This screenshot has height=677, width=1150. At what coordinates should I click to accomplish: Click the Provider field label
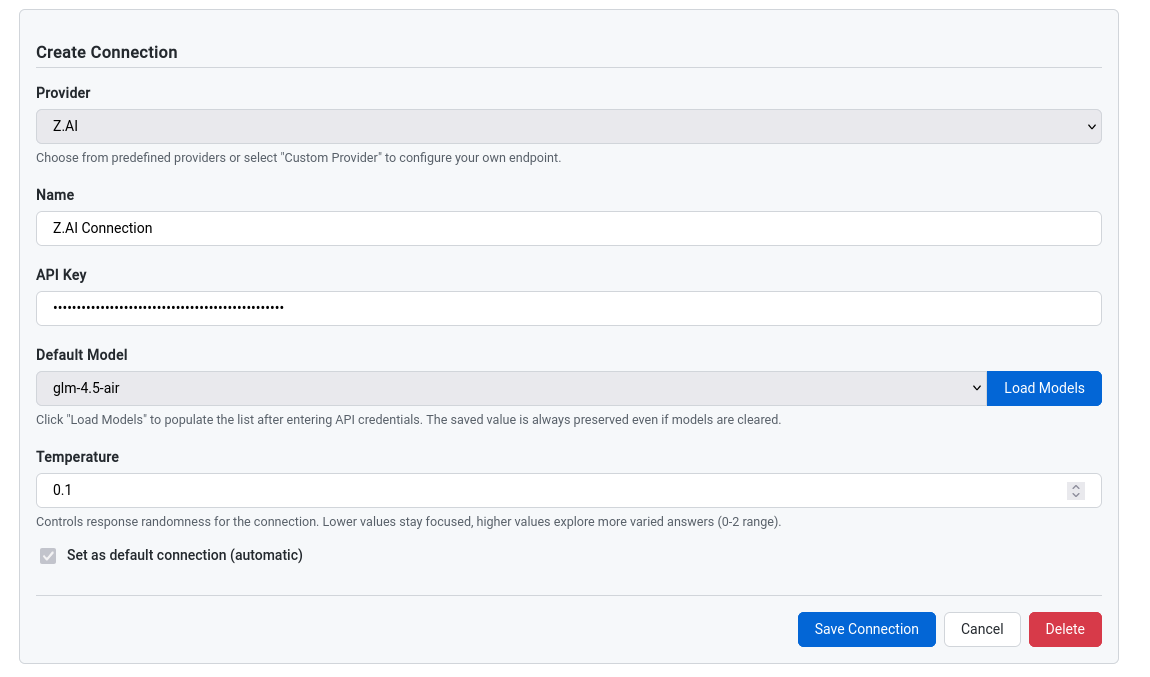(x=63, y=93)
